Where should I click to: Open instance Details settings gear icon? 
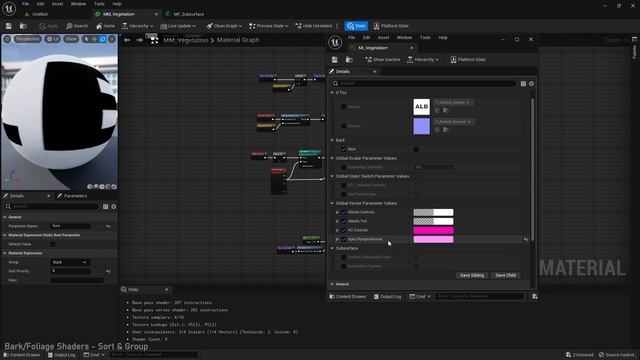[531, 84]
